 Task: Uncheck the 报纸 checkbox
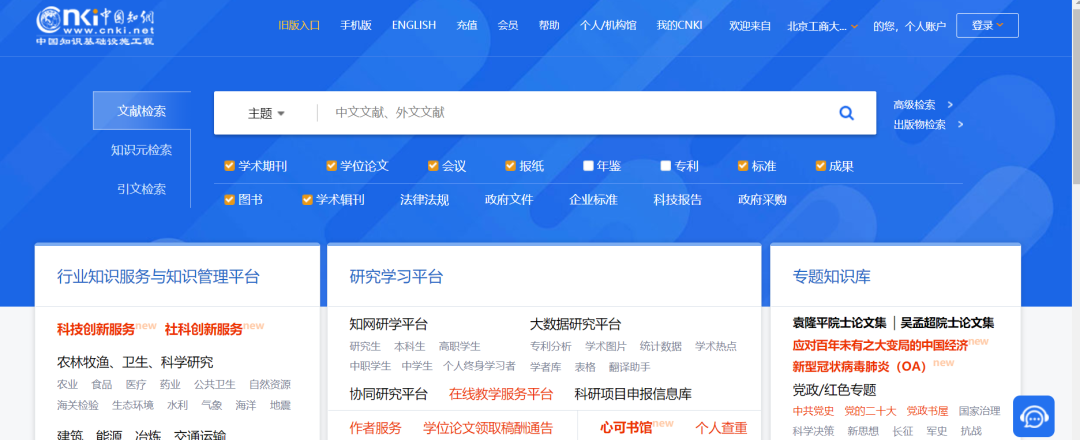510,165
